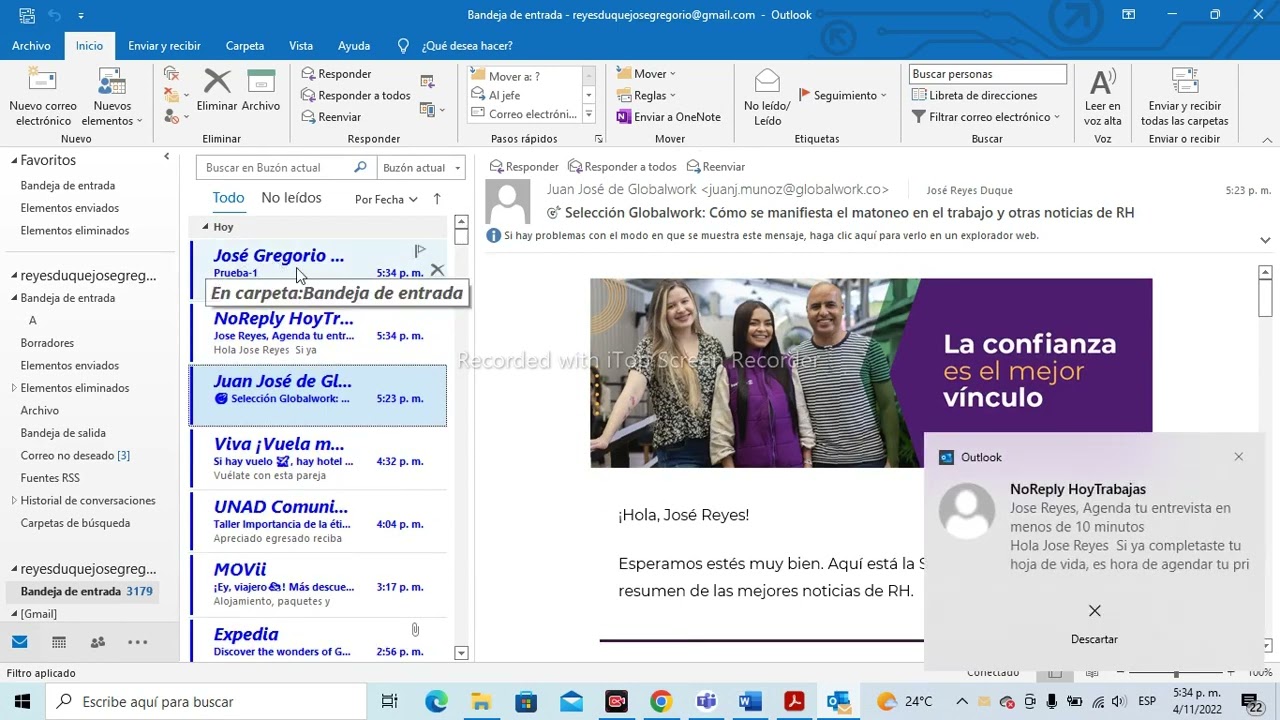Open the Ayuda tab
This screenshot has width=1280, height=720.
[354, 46]
